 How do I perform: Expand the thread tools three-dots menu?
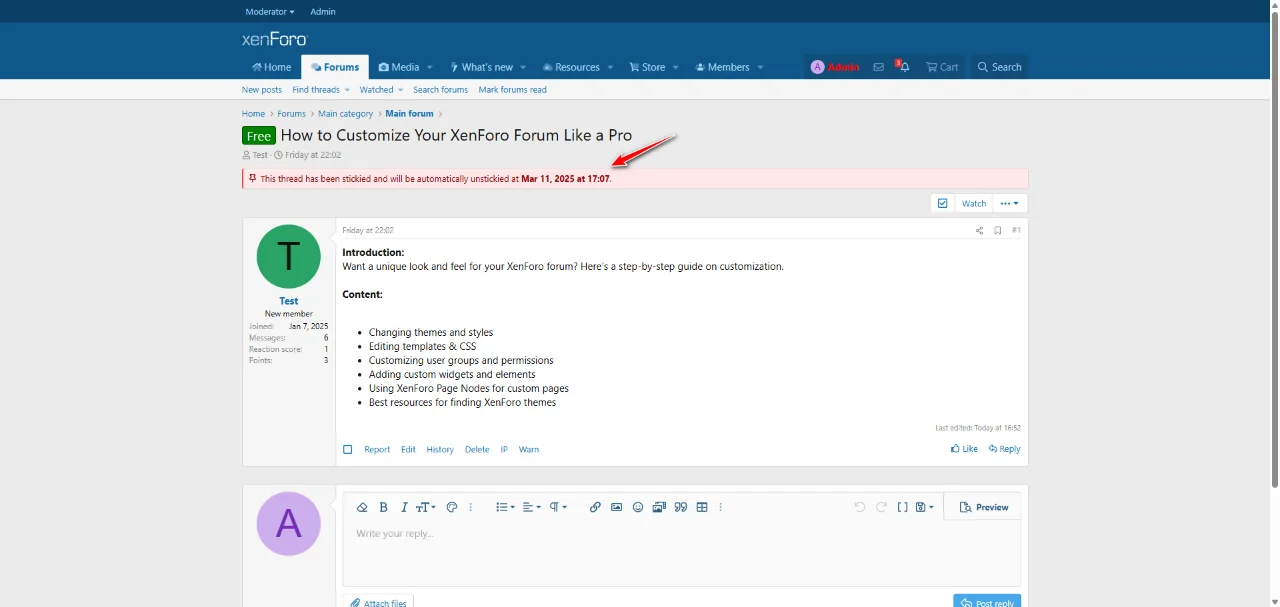[1009, 203]
